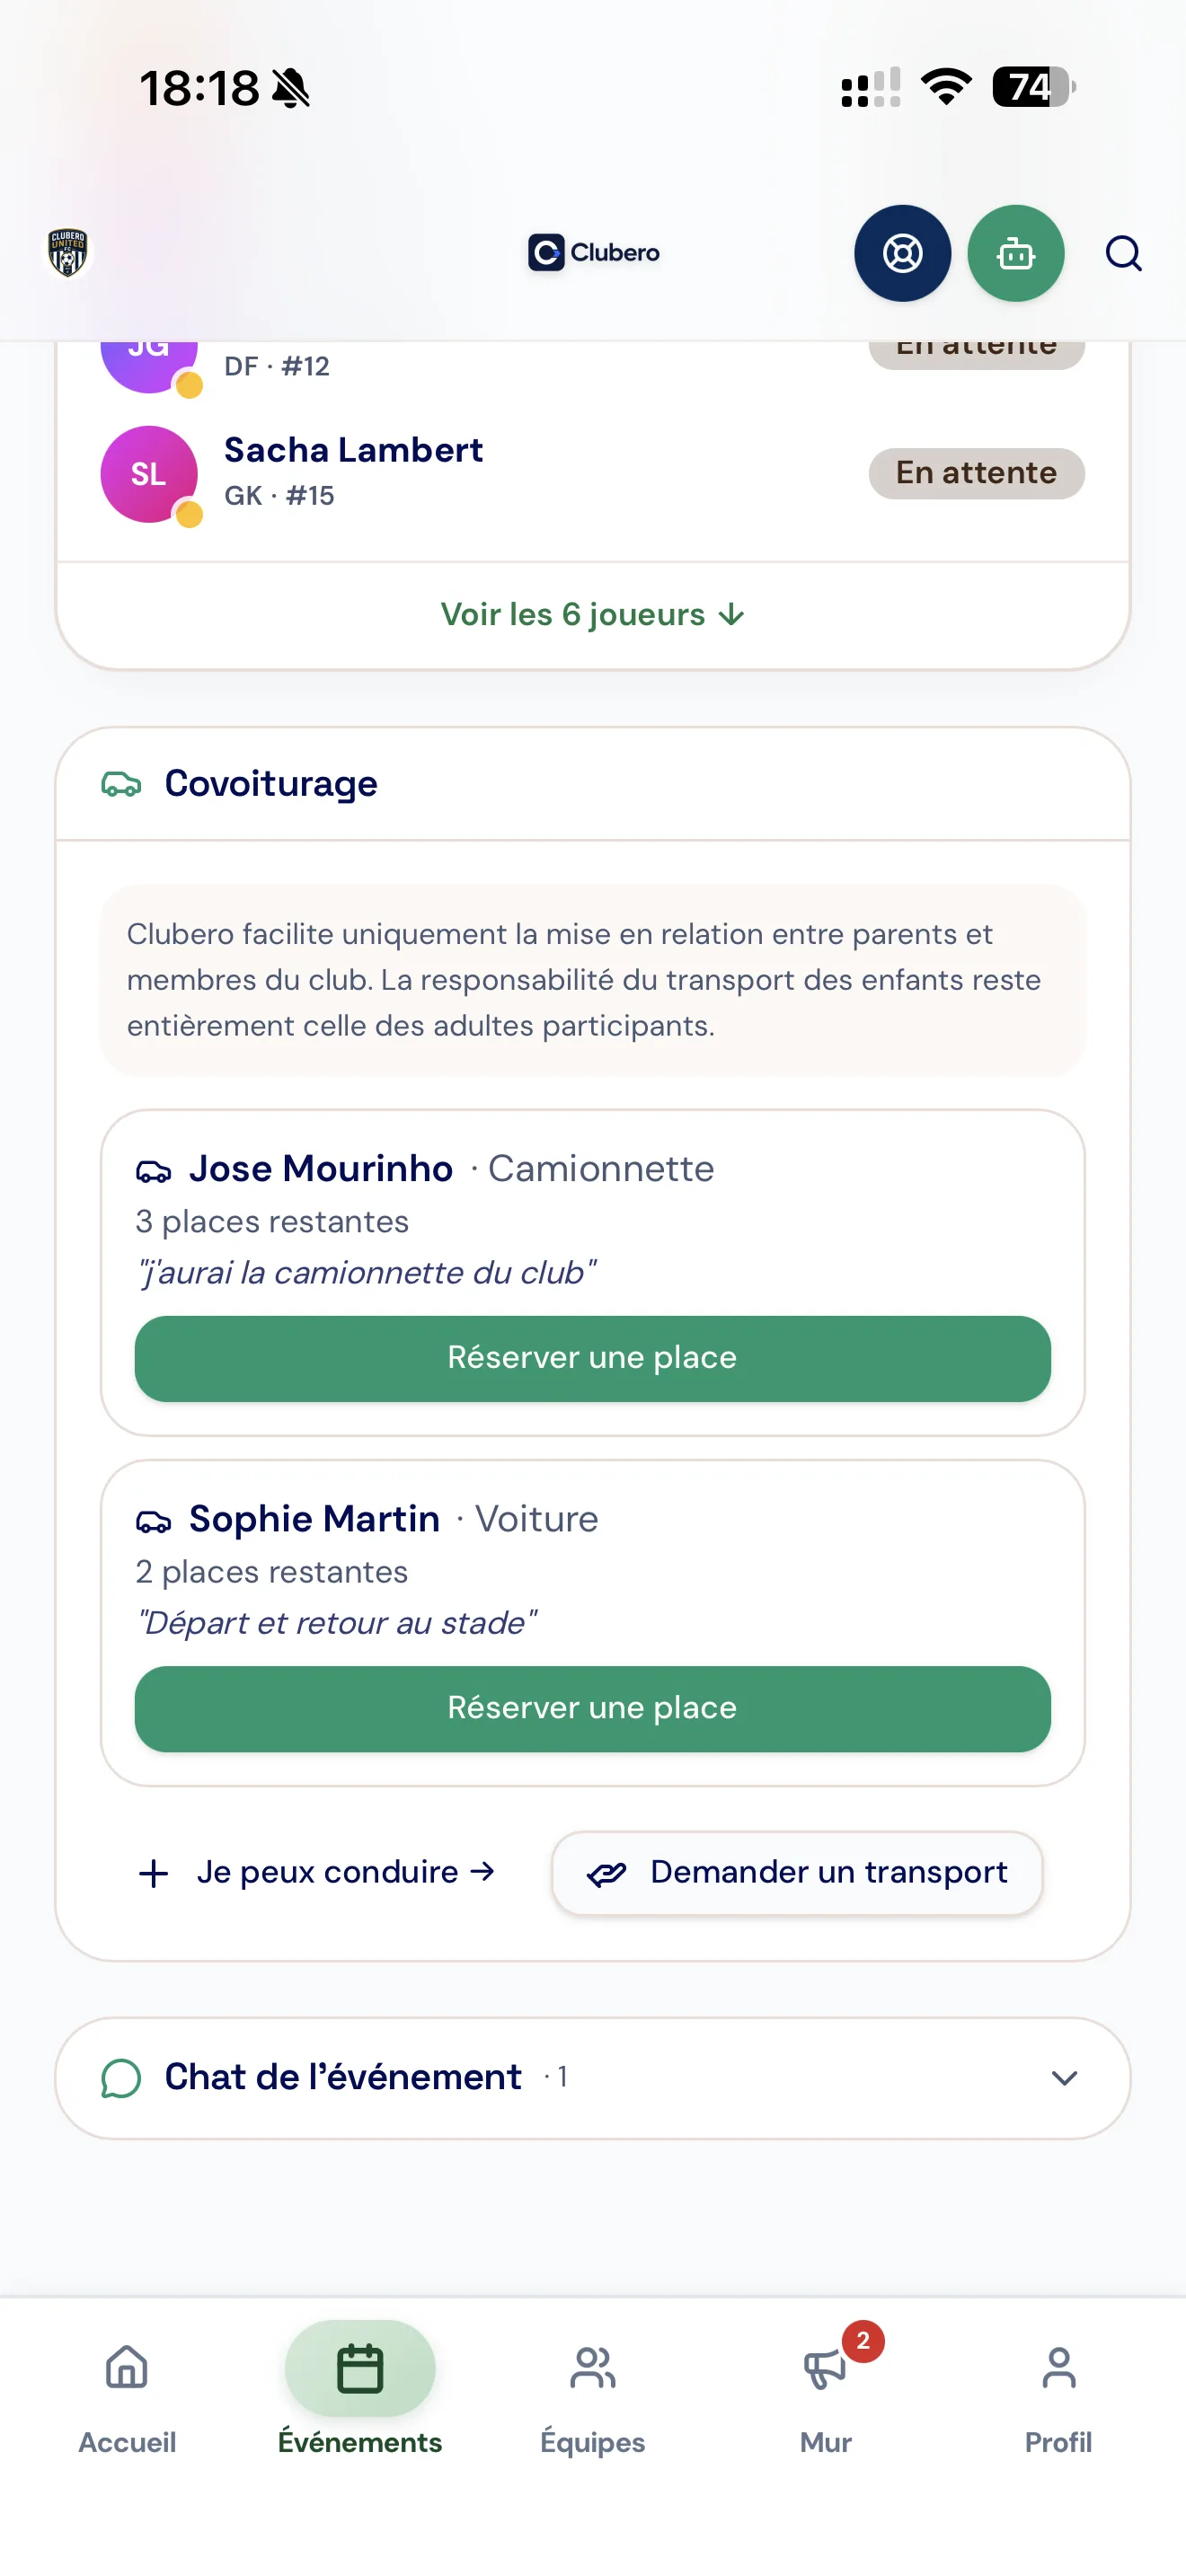Reserve a seat with Jose Mourinho
Image resolution: width=1186 pixels, height=2576 pixels.
tap(593, 1358)
